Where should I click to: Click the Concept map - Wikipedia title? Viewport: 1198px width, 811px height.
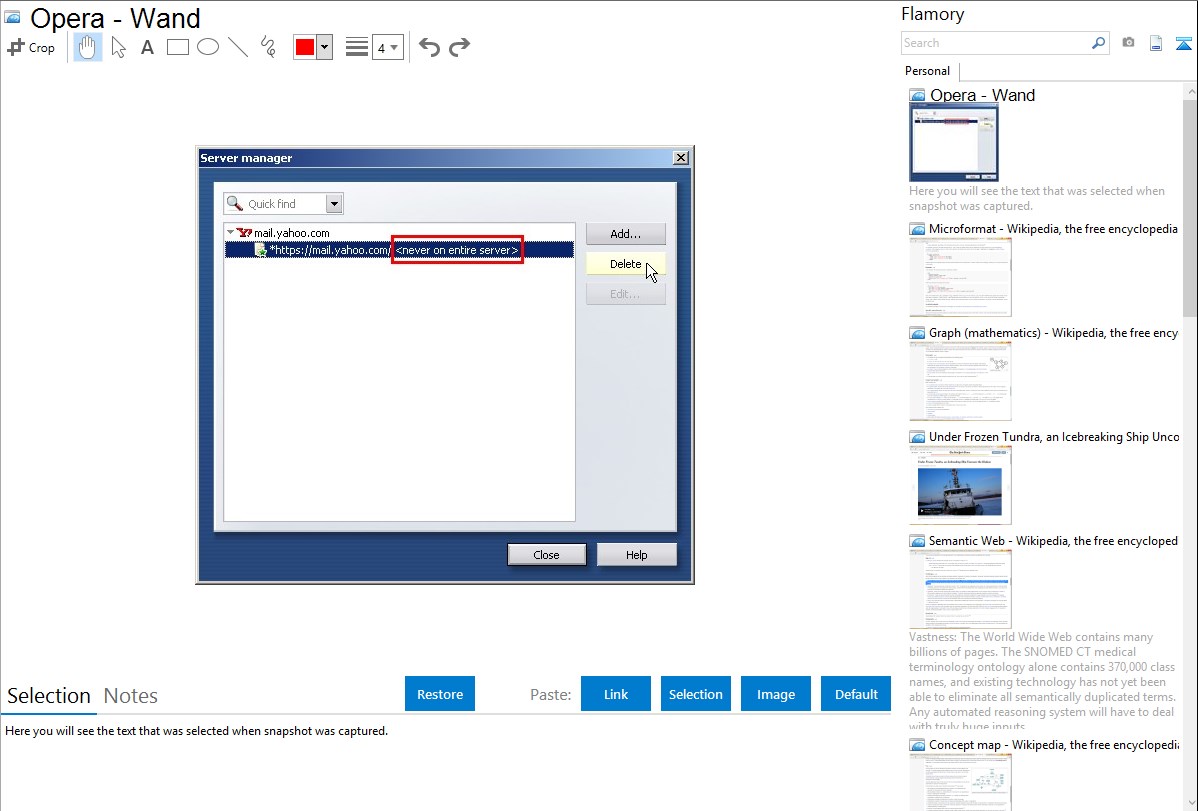tap(1054, 745)
